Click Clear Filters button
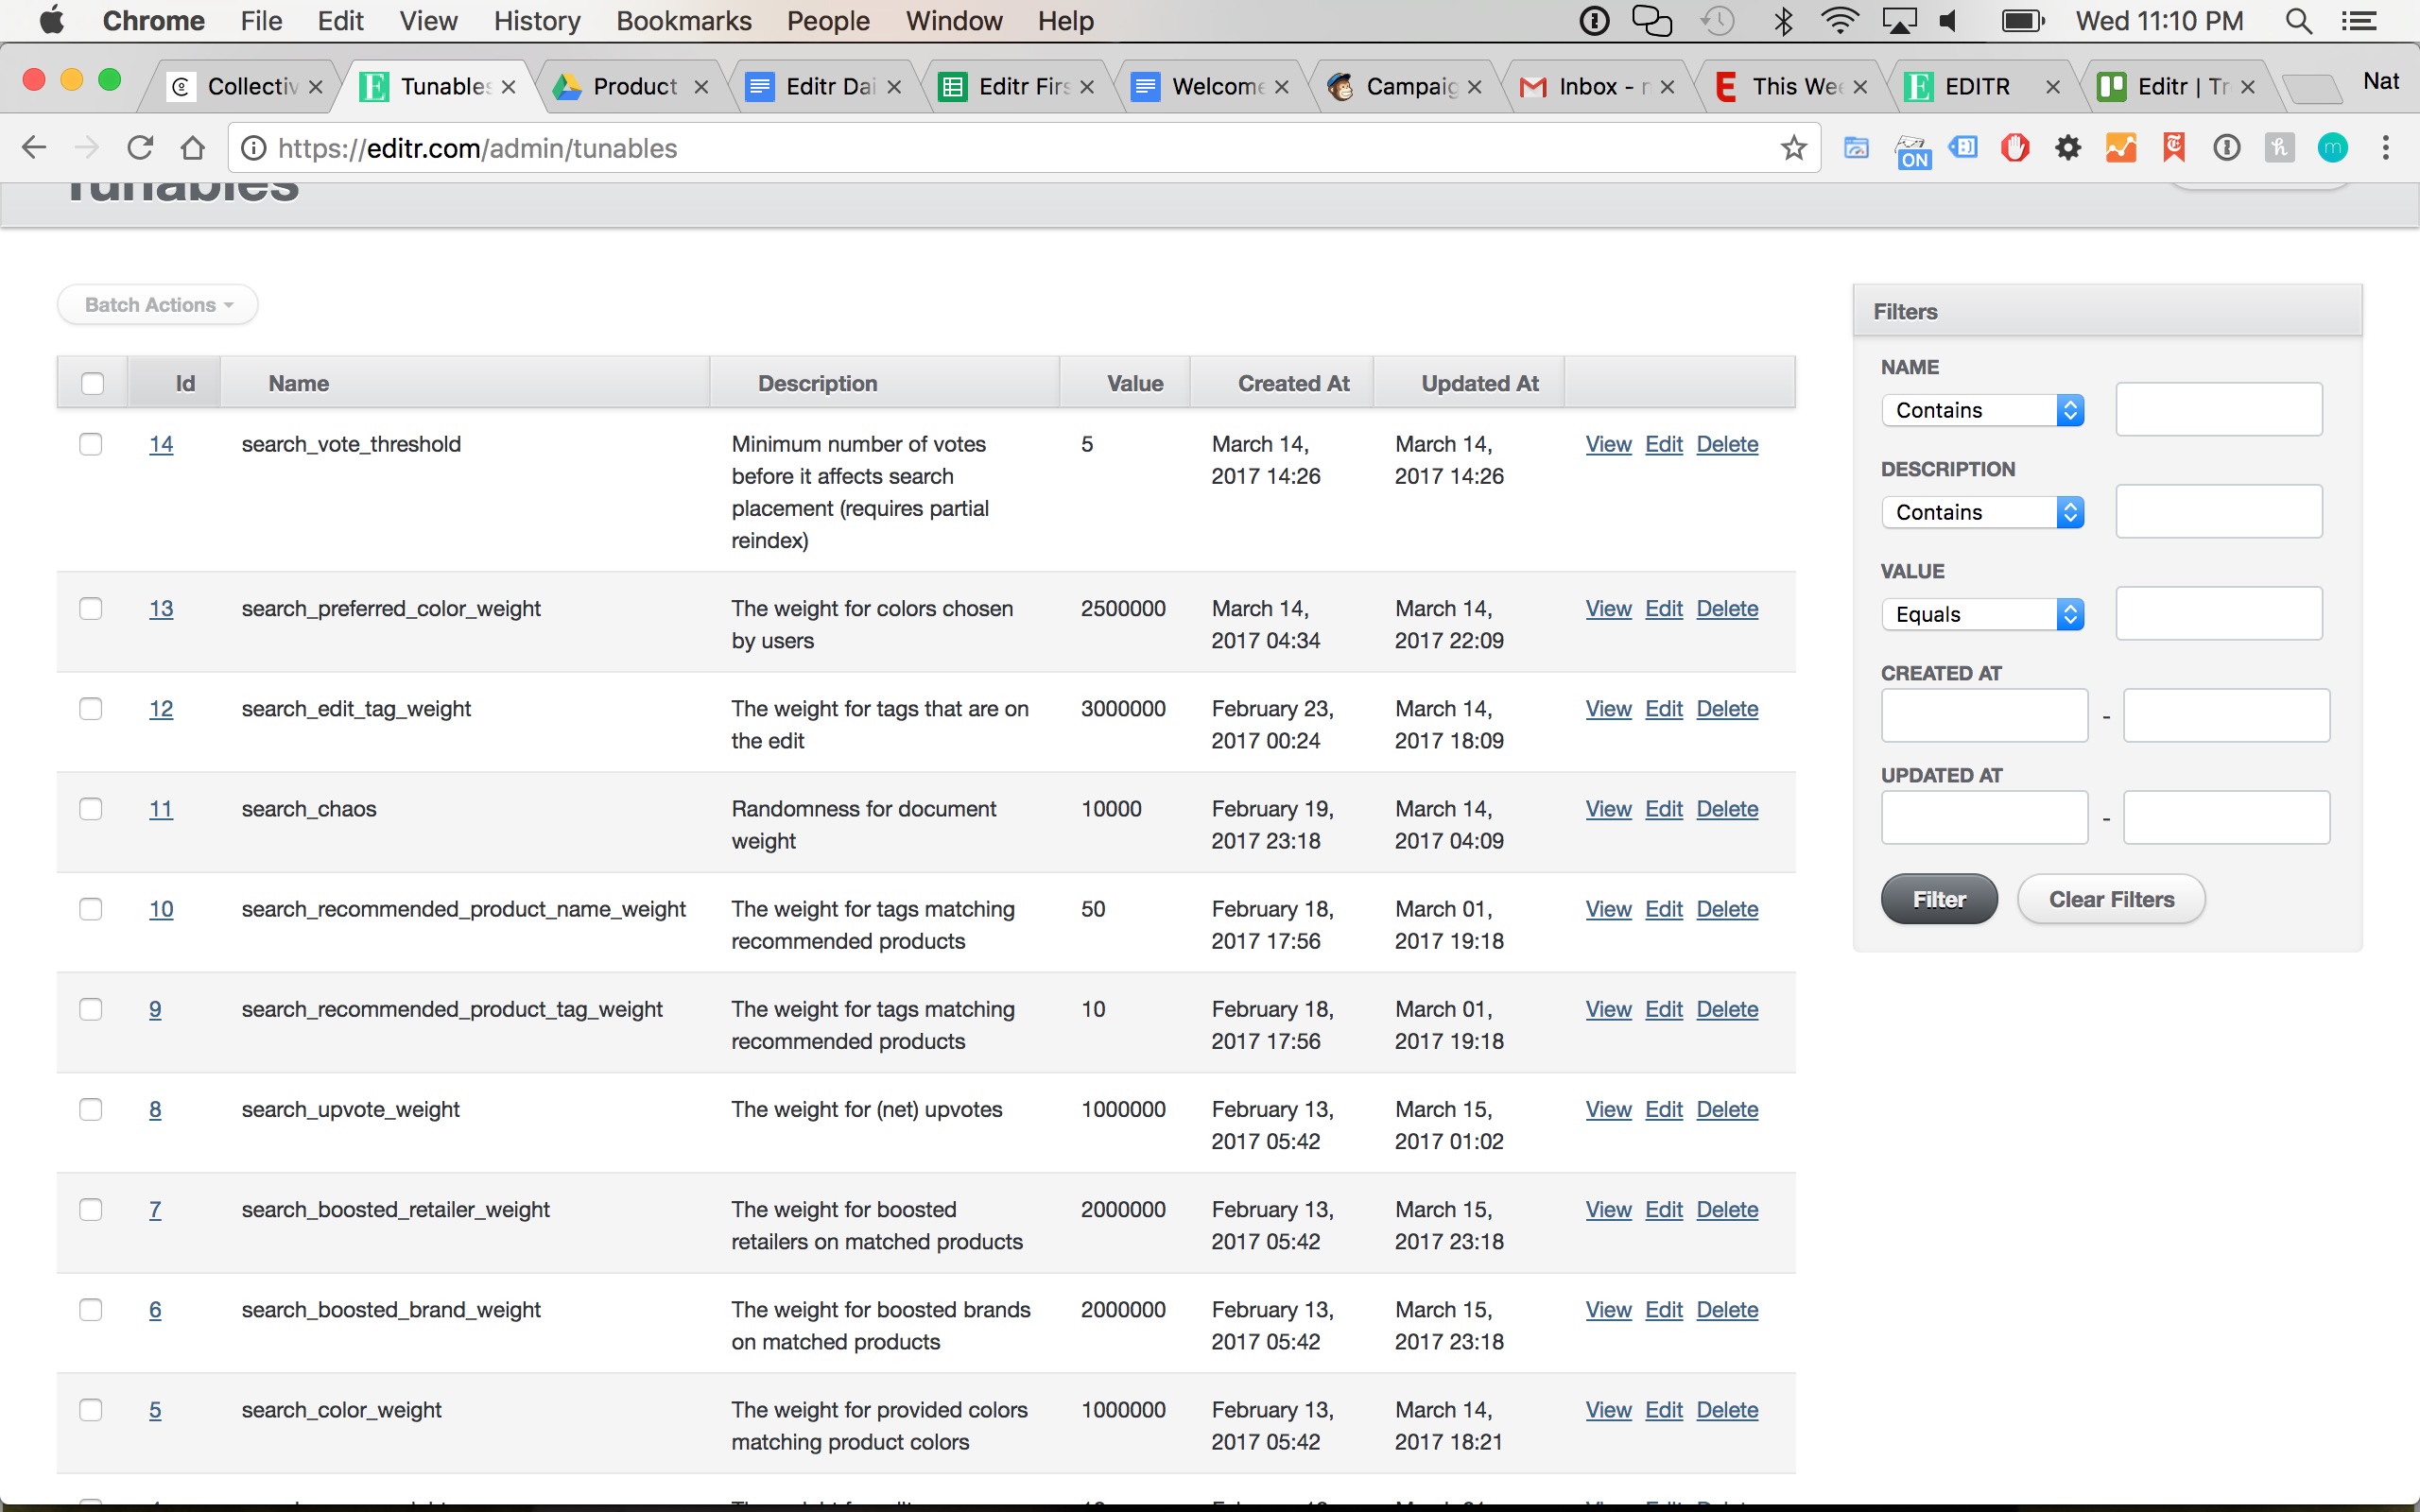 [x=2111, y=899]
